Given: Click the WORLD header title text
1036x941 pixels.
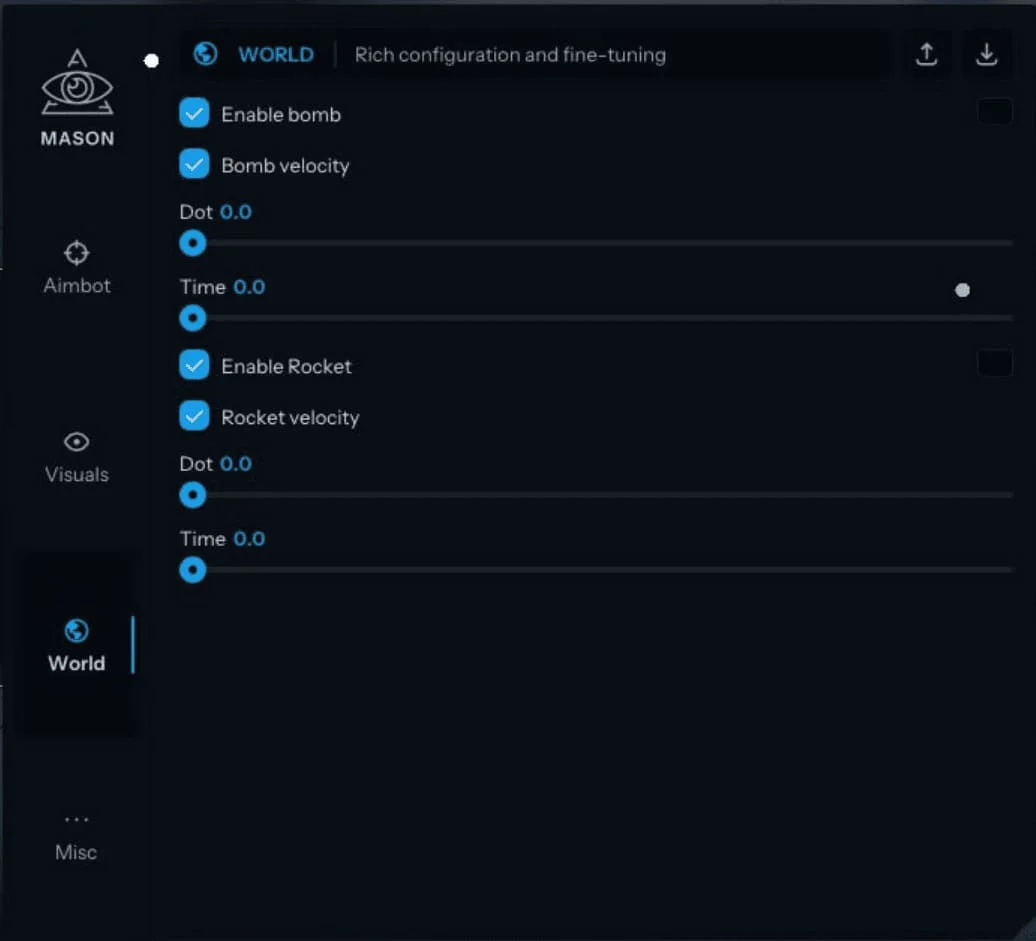Looking at the screenshot, I should coord(276,55).
